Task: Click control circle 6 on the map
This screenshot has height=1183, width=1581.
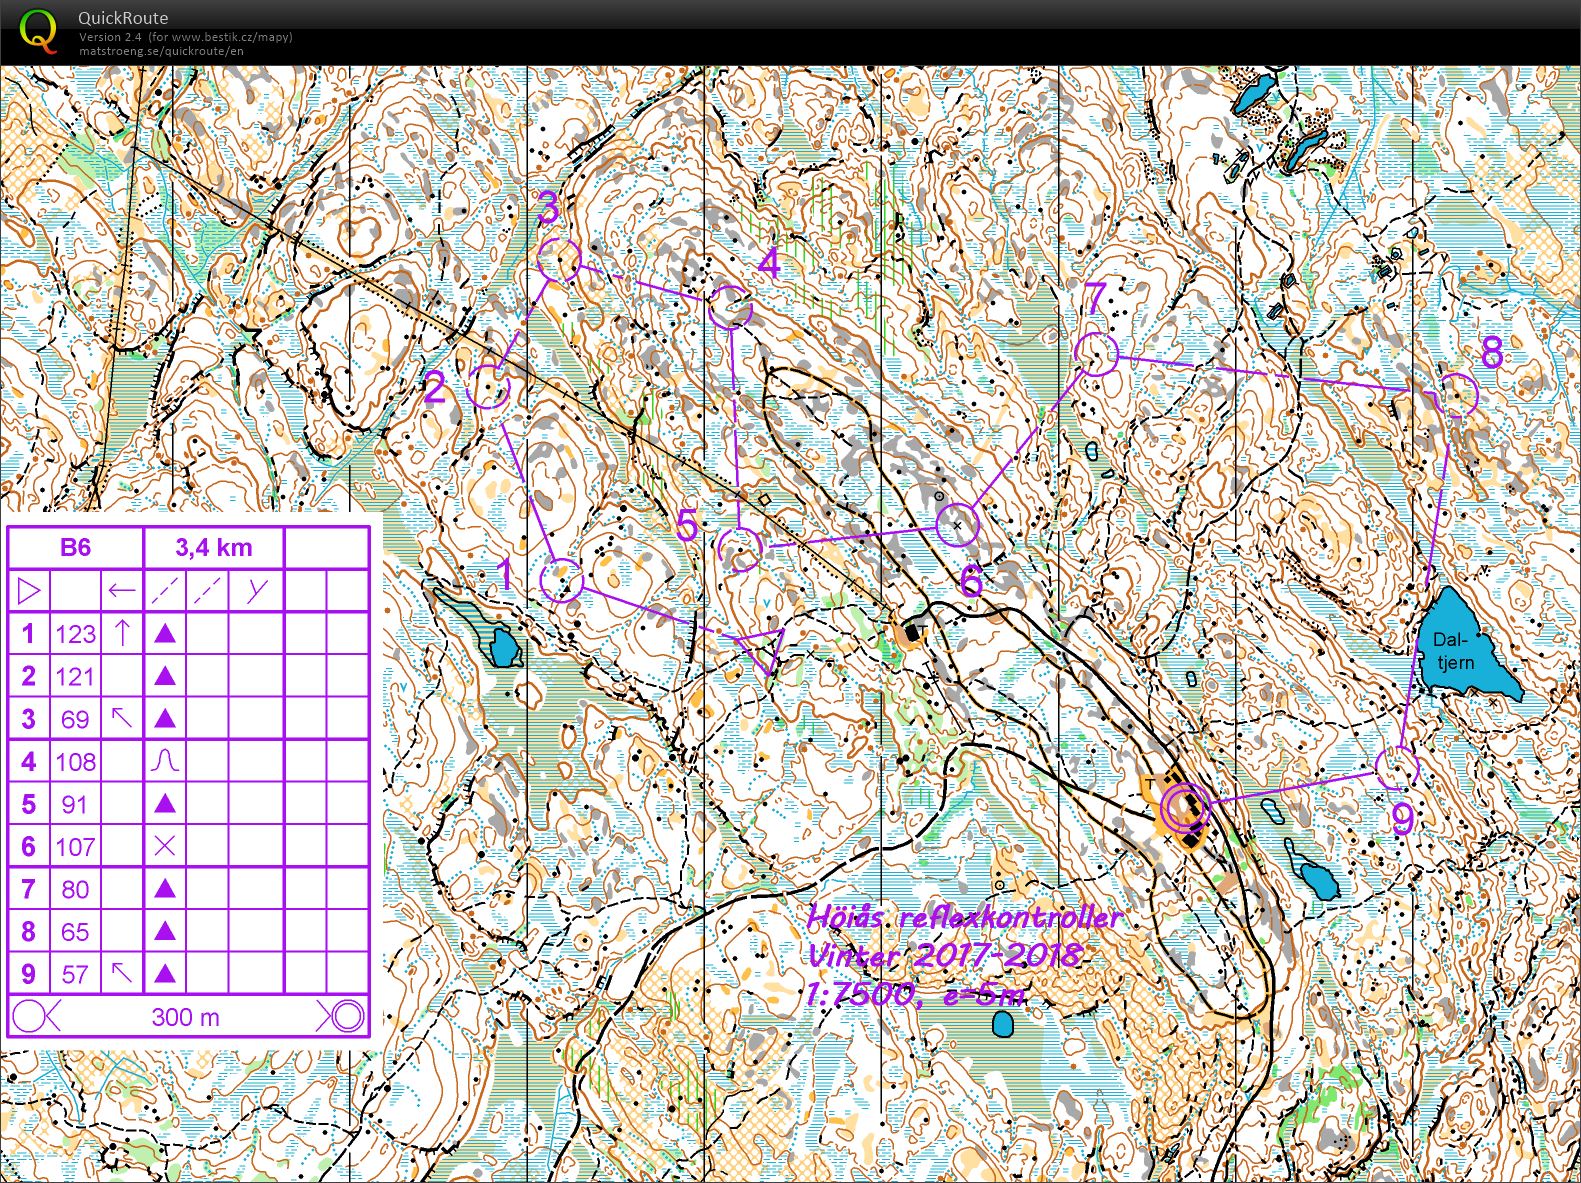Action: (957, 524)
